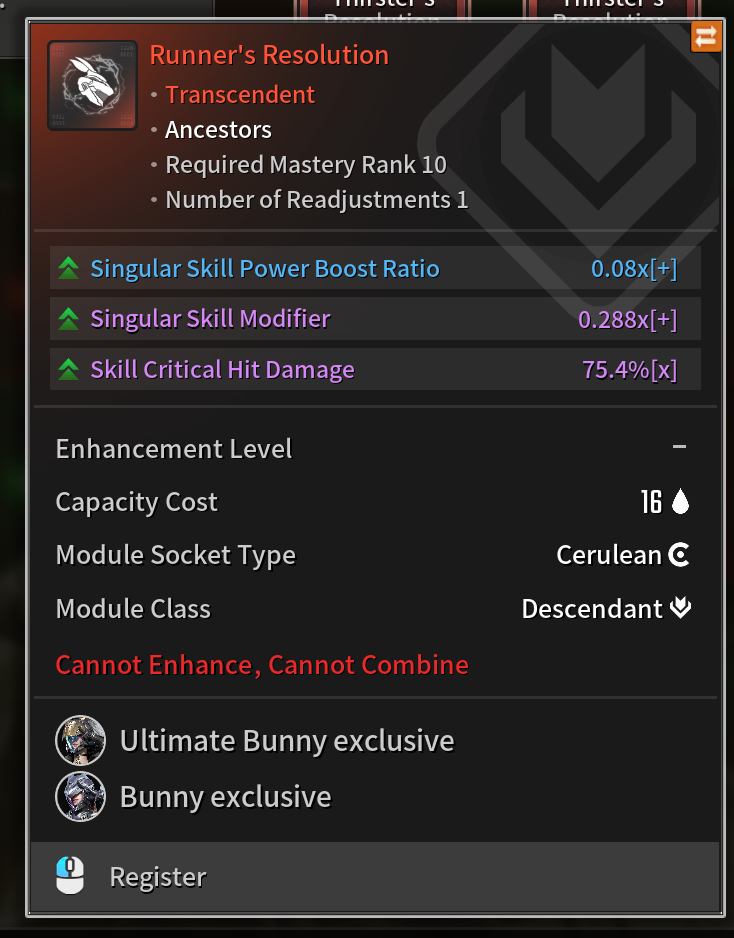Click the mouse left-click Register icon
Screen dimensions: 734x938
coord(70,876)
